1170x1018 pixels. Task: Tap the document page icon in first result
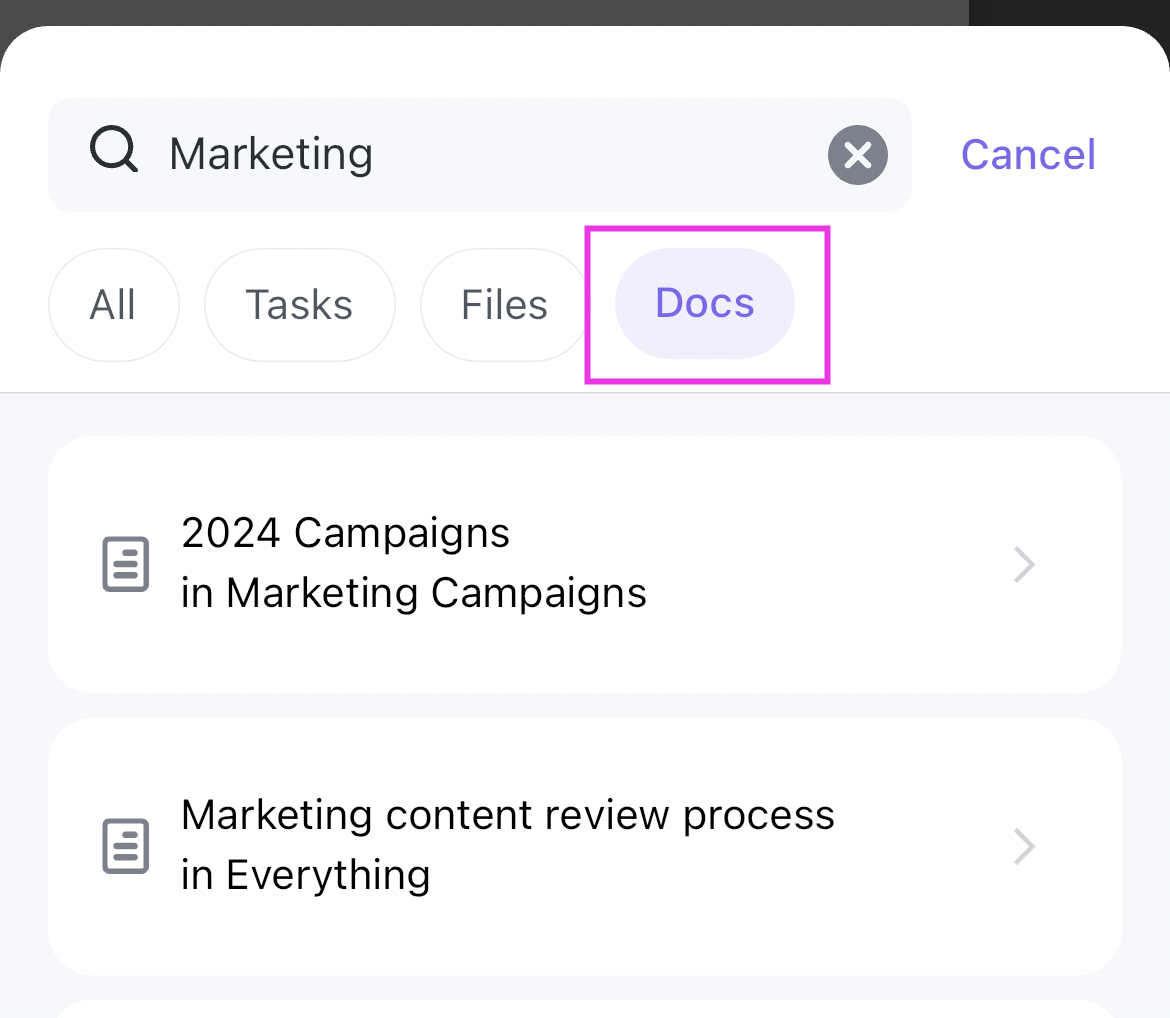click(126, 564)
